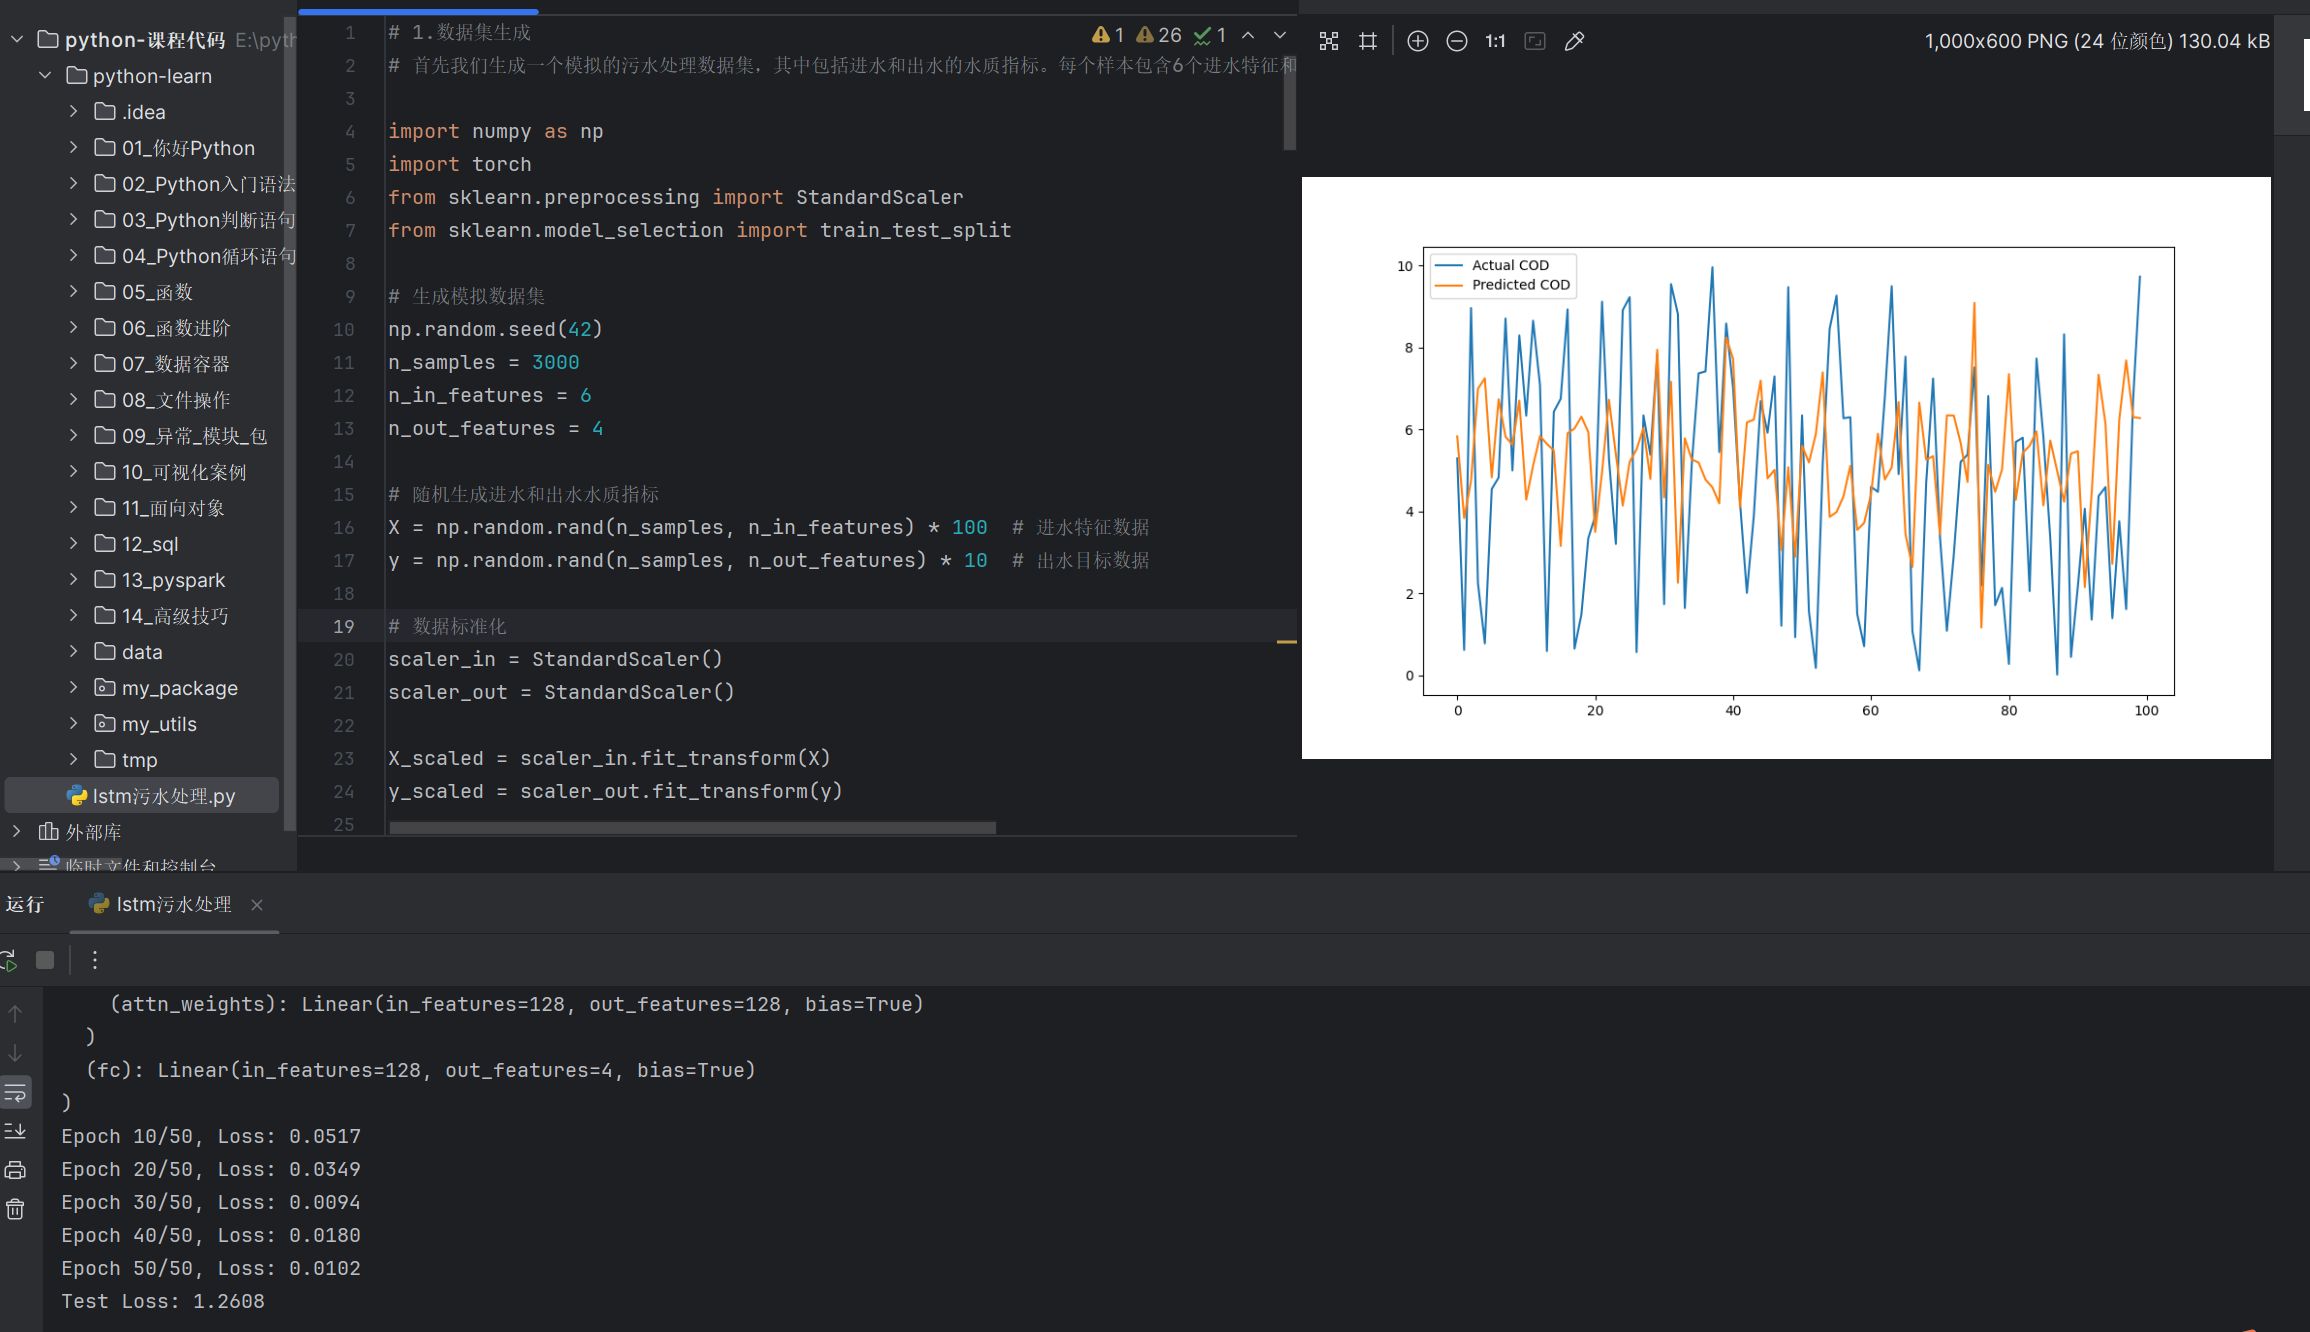The image size is (2310, 1332).
Task: Print the run console output
Action: 15,1170
